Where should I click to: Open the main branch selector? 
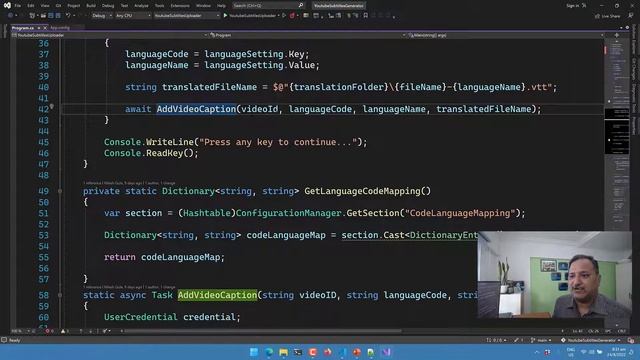click(541, 340)
